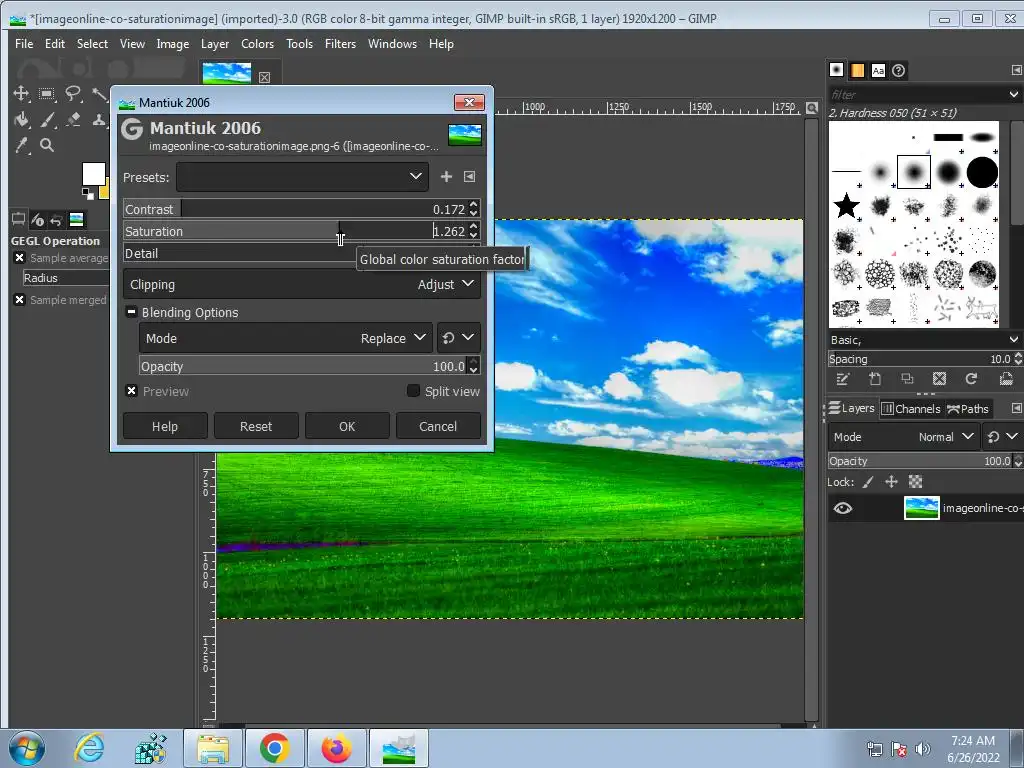Viewport: 1024px width, 768px height.
Task: Open the Patterns tab in right dock
Action: (857, 70)
